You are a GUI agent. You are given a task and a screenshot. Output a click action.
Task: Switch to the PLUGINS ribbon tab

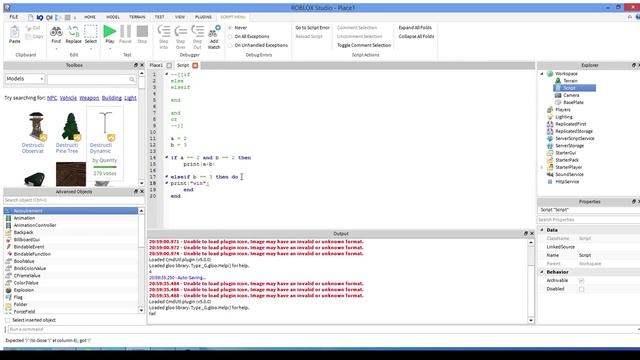[x=203, y=17]
